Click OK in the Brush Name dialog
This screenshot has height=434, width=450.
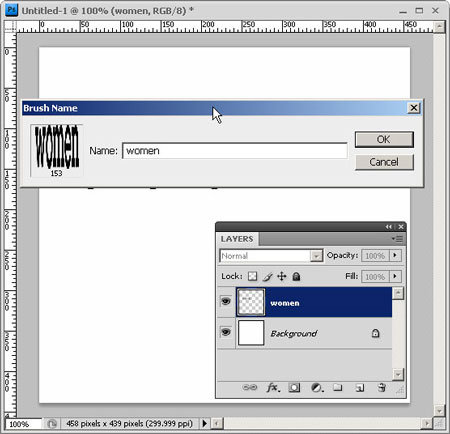click(384, 139)
